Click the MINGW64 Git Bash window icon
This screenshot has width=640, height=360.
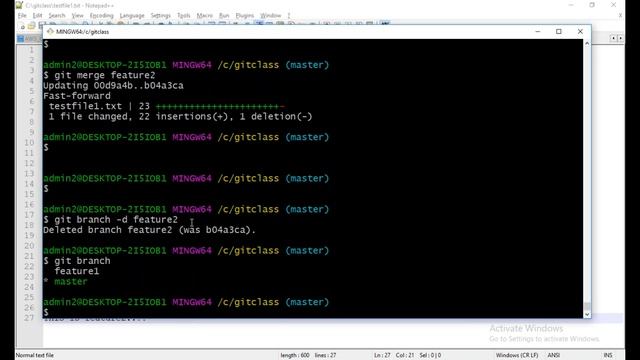pos(50,31)
